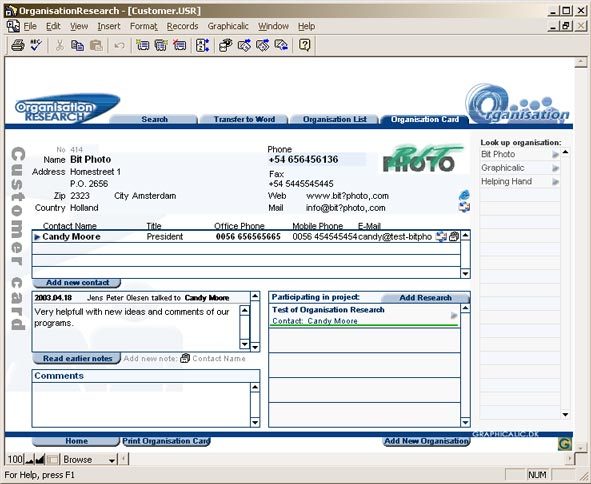
Task: Open website via Internet Explorer icon
Action: 464,195
